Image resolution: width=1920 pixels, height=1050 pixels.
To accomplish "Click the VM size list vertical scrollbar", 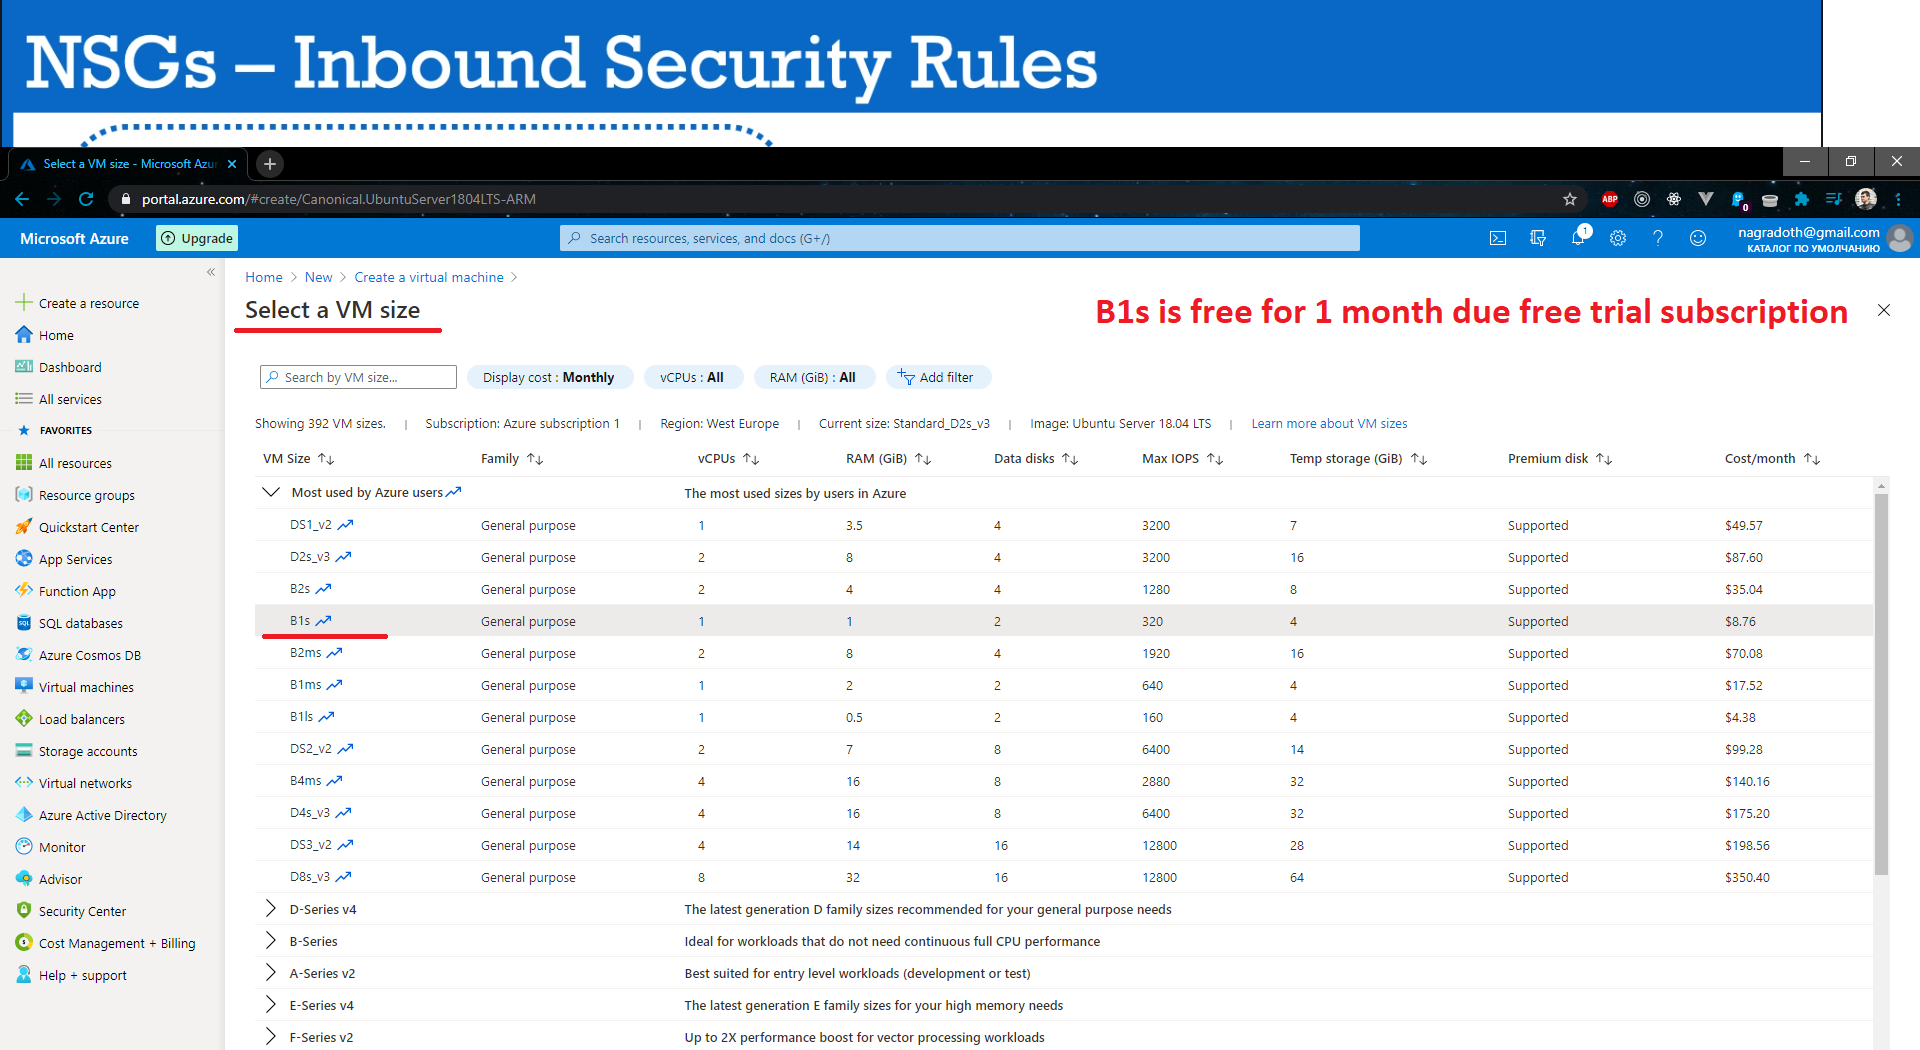I will (x=1881, y=683).
